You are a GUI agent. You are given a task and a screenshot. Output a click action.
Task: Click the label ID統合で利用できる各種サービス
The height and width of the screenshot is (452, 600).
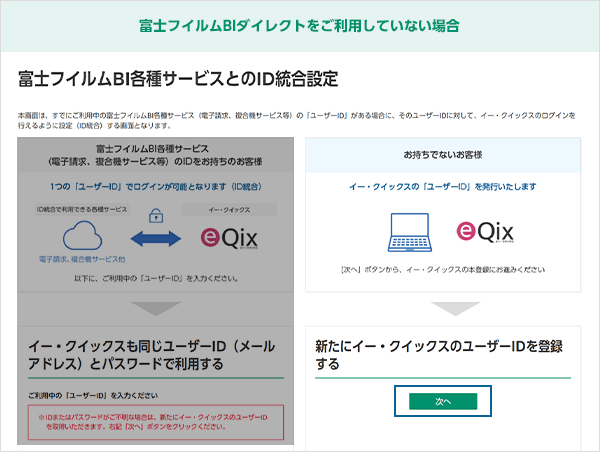[82, 209]
